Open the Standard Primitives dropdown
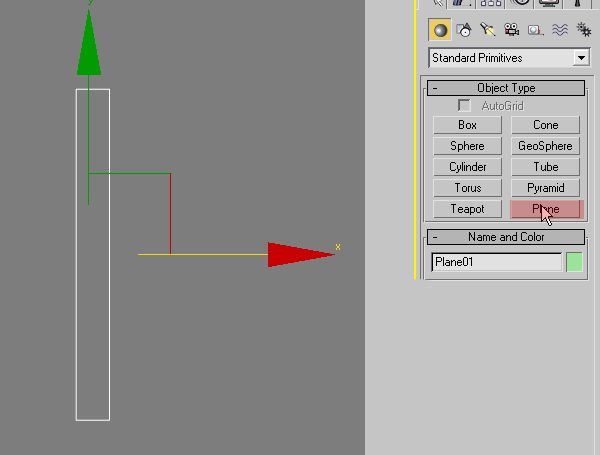Screen dimensions: 600x455 581,58
